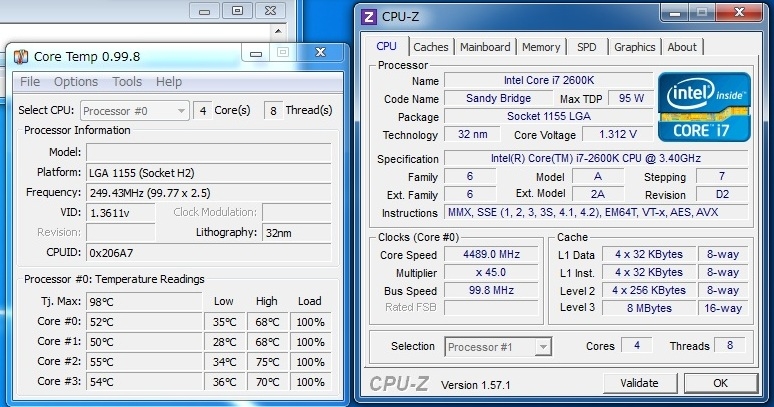
Task: Open the Help menu in Core Temp
Action: [169, 81]
